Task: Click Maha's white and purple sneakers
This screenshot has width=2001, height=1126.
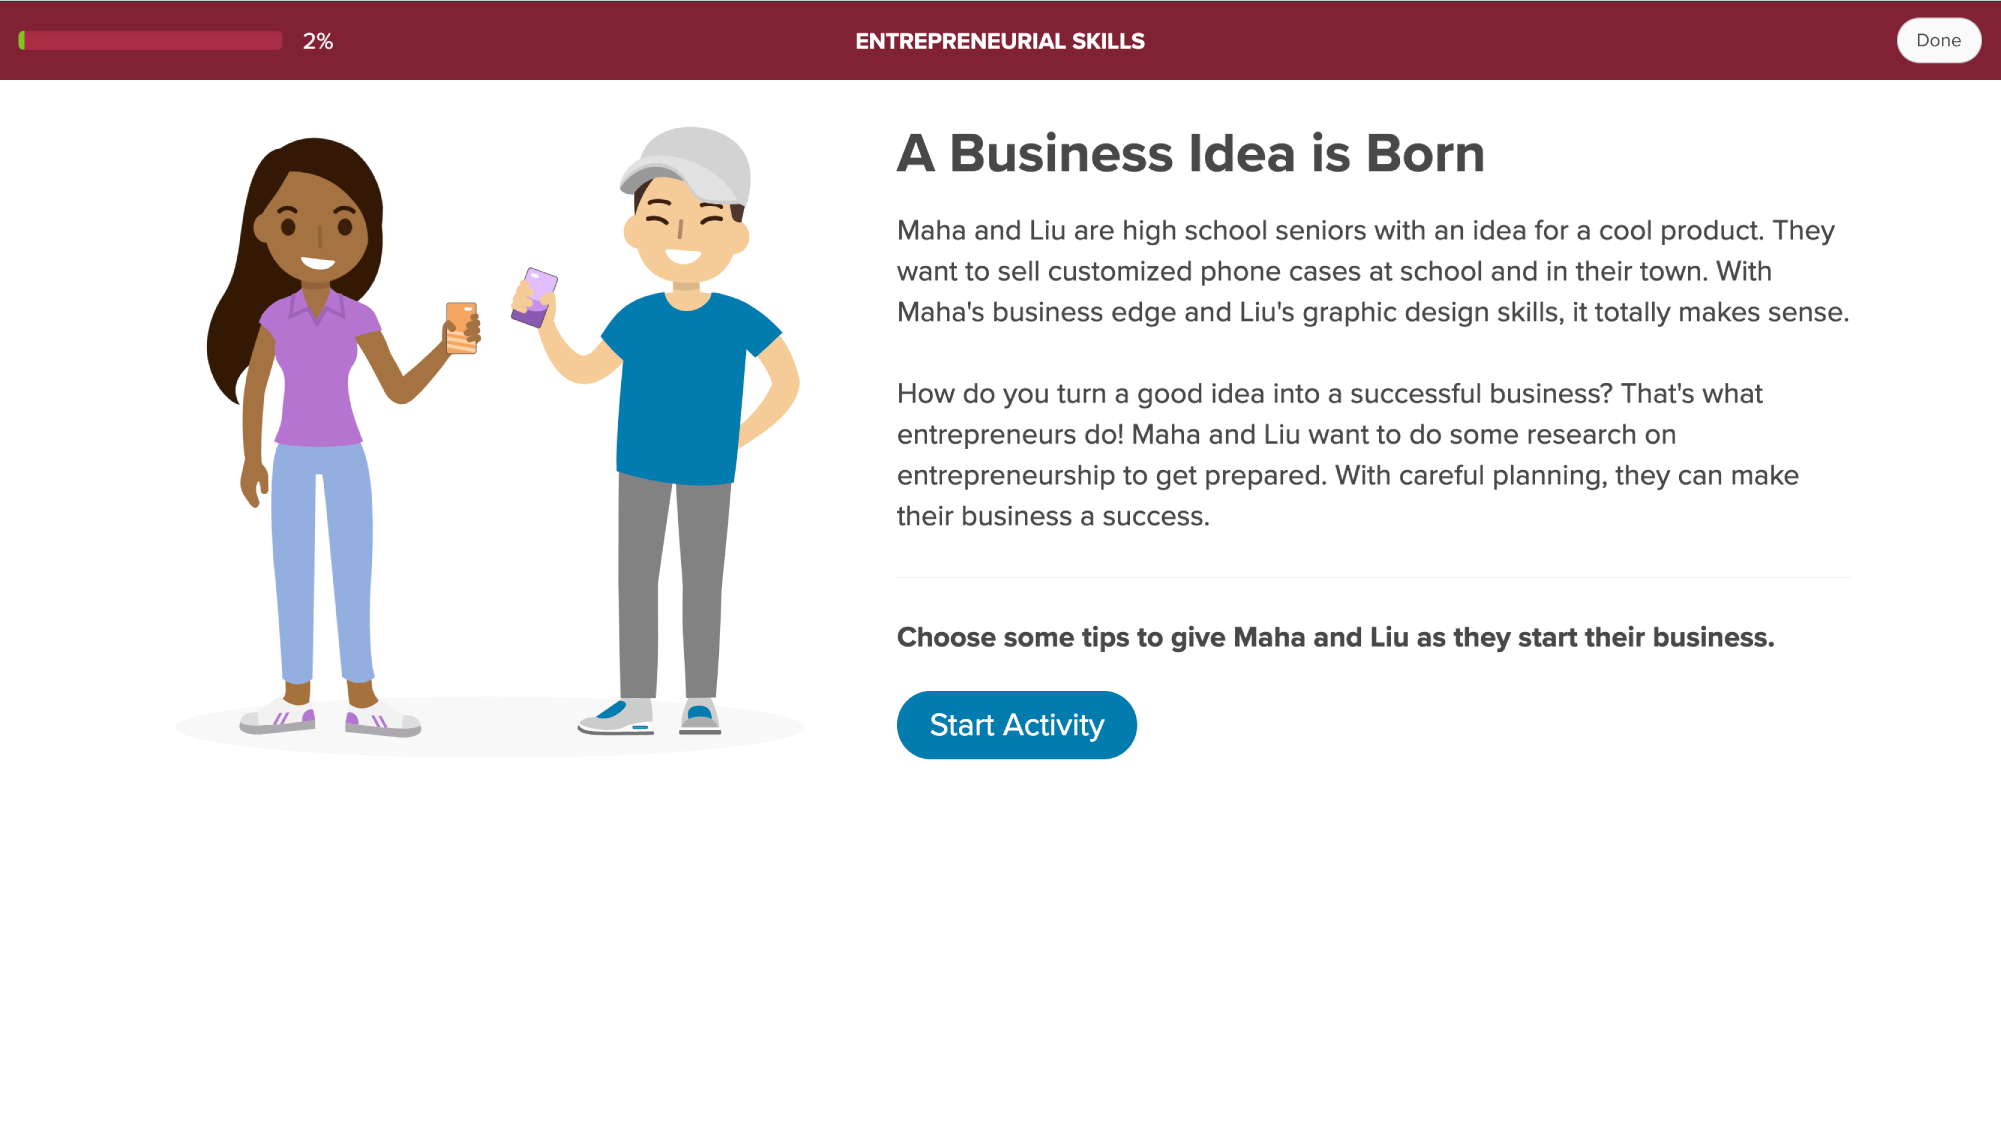Action: pos(329,719)
